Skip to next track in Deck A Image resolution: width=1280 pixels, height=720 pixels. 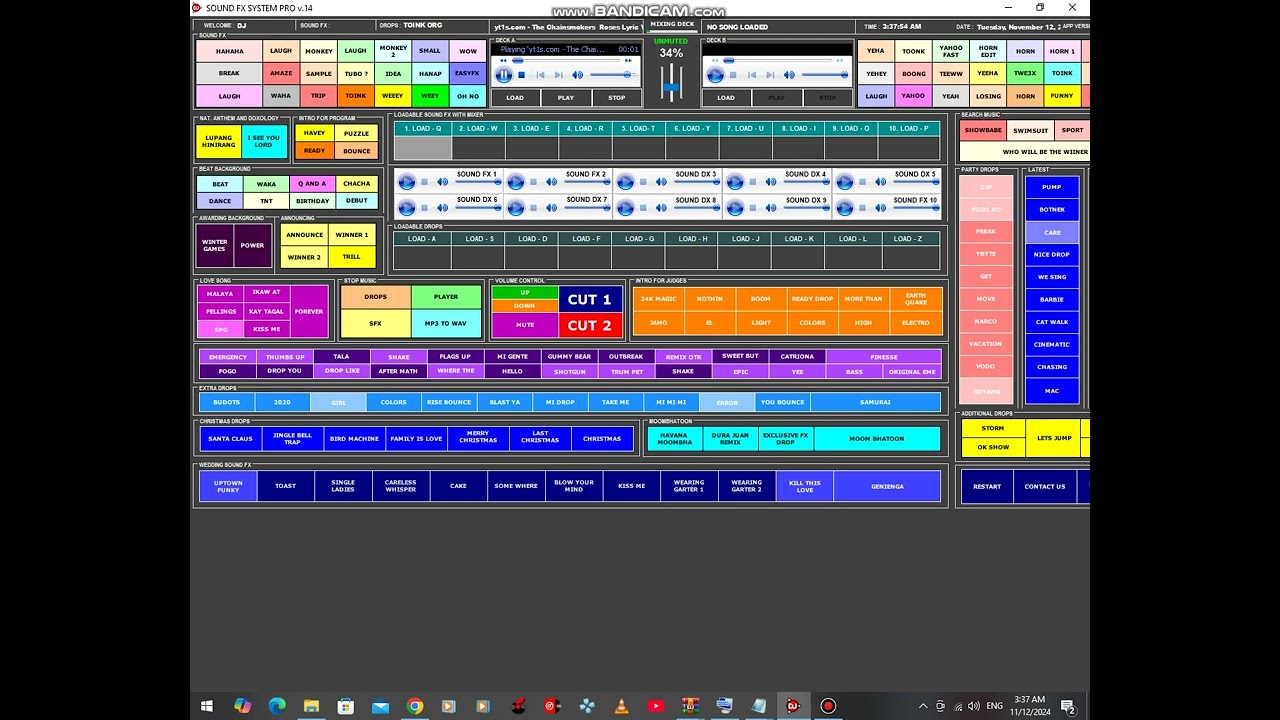point(559,75)
